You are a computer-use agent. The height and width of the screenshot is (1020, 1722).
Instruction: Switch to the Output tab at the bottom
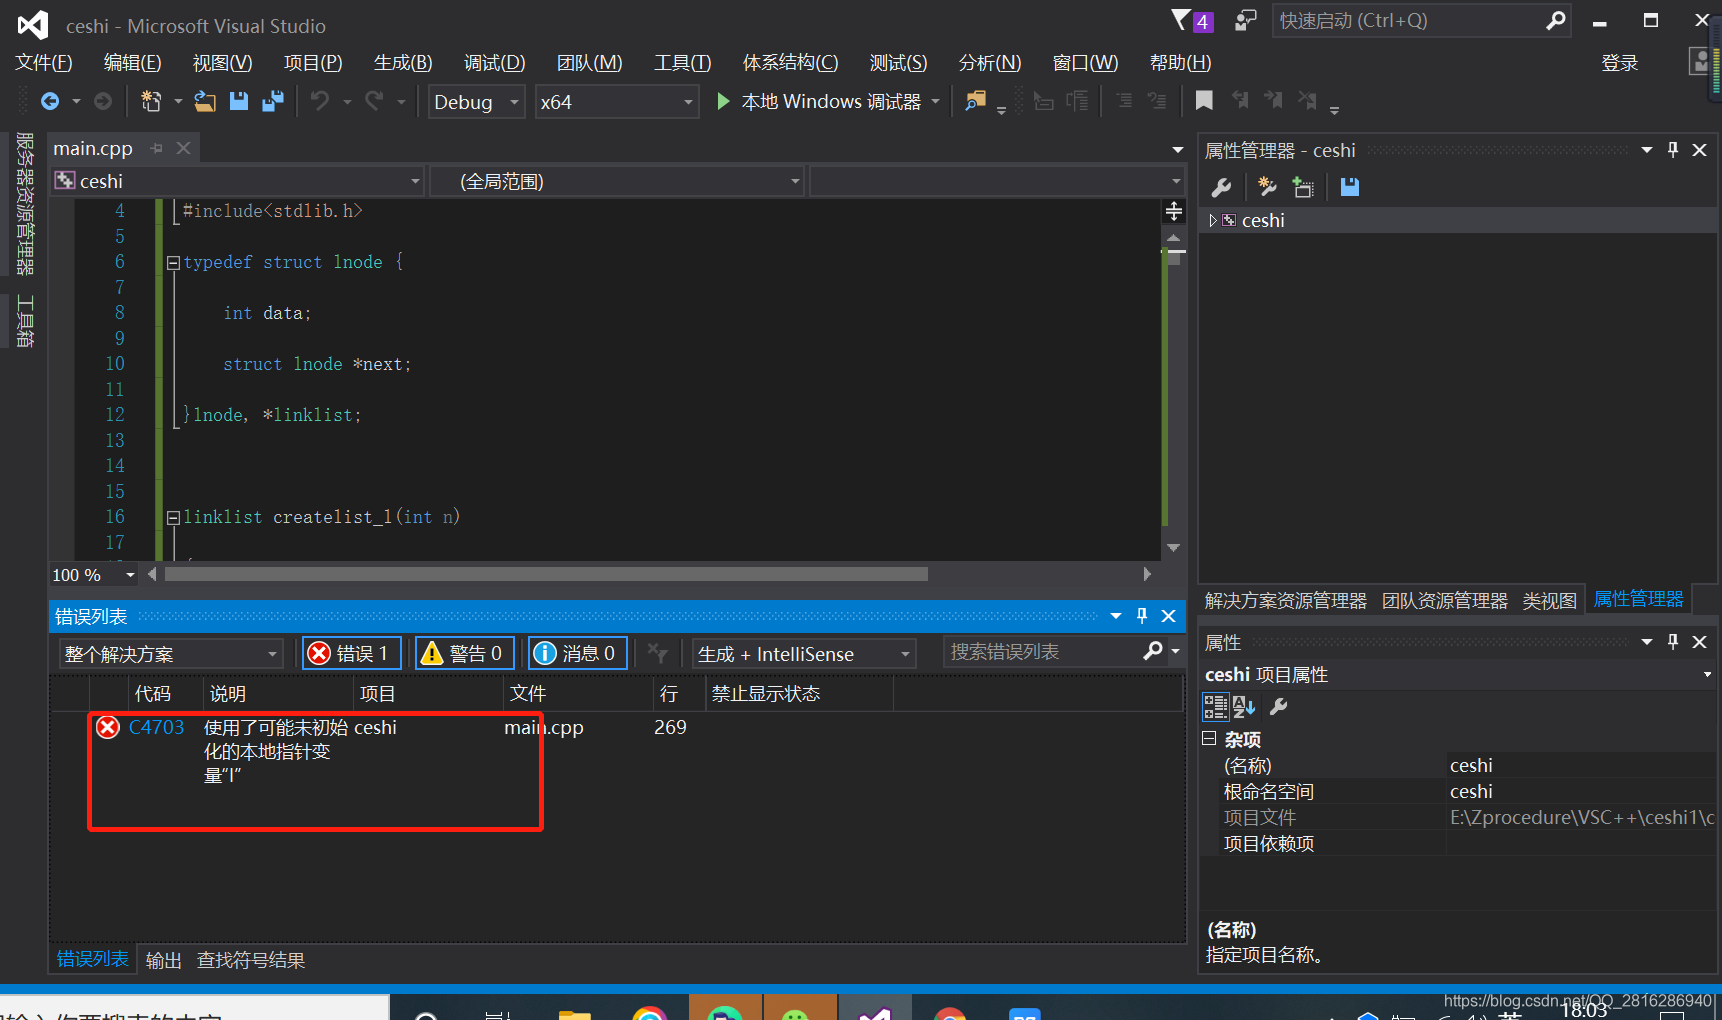164,960
